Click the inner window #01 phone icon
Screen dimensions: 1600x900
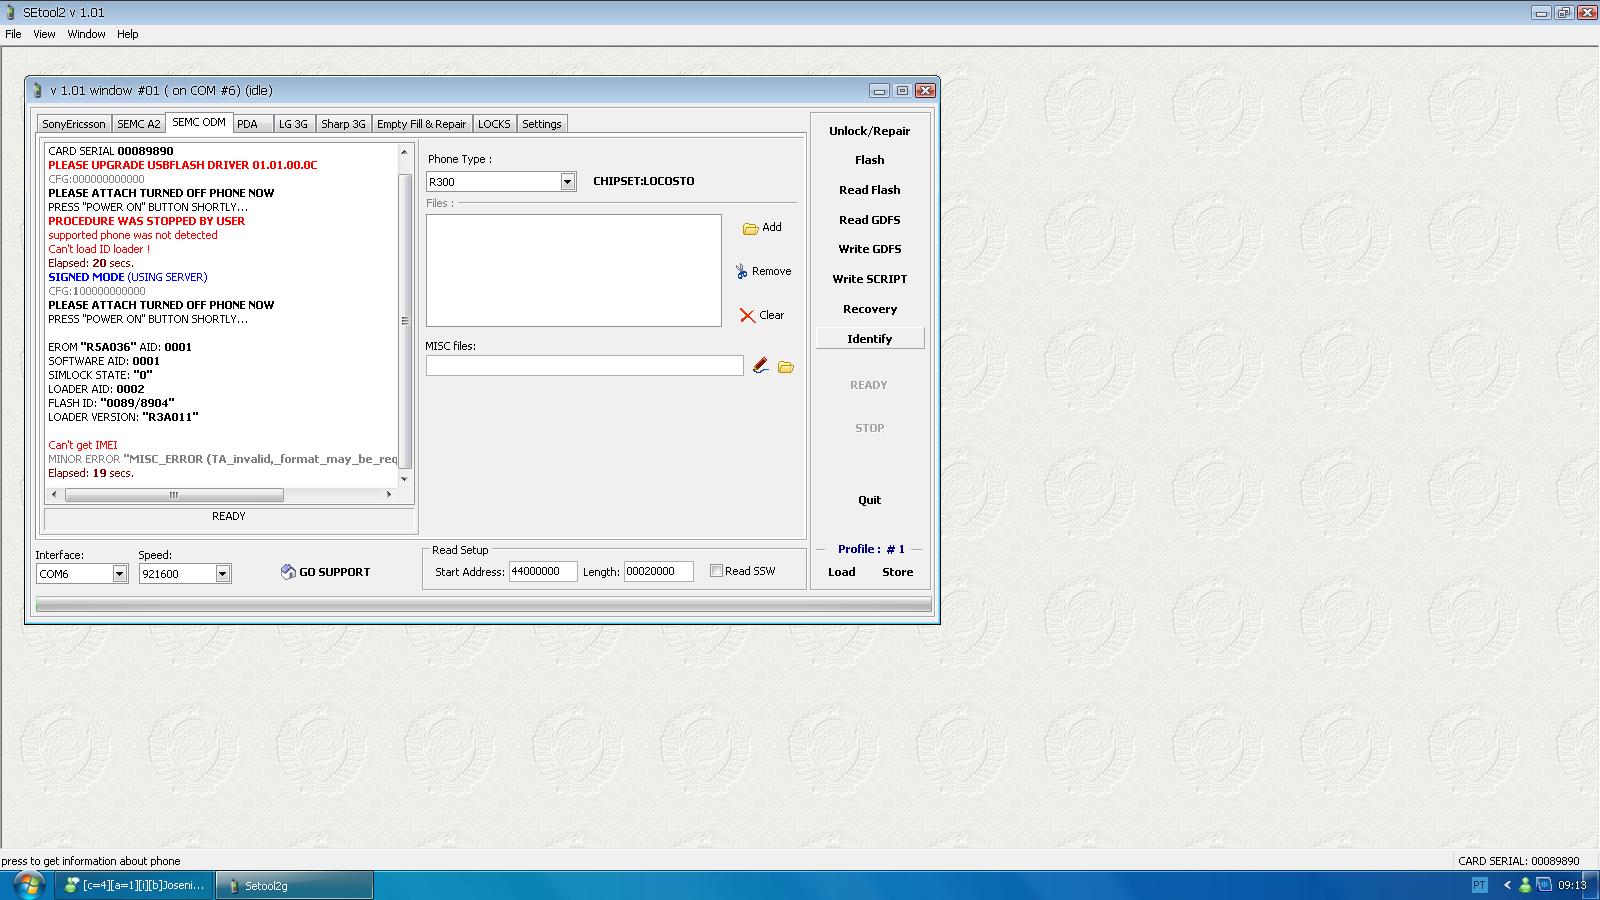tap(38, 90)
